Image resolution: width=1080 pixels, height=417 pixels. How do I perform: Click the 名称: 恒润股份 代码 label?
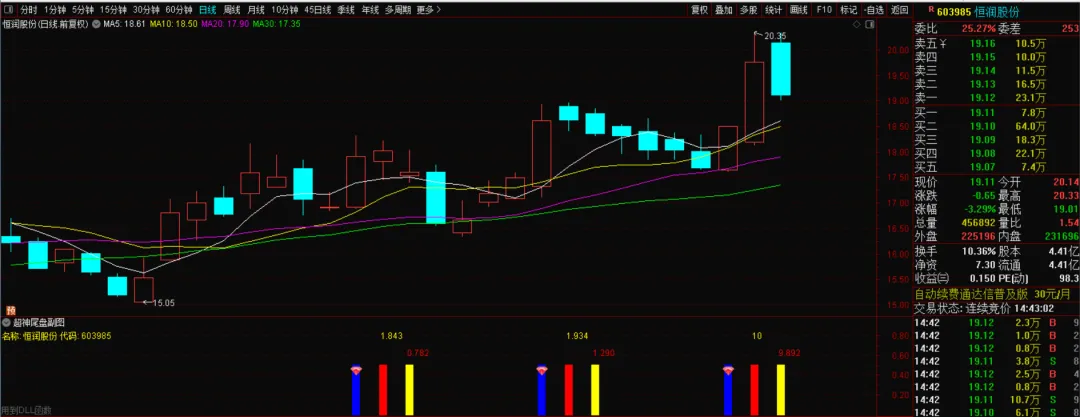click(56, 336)
